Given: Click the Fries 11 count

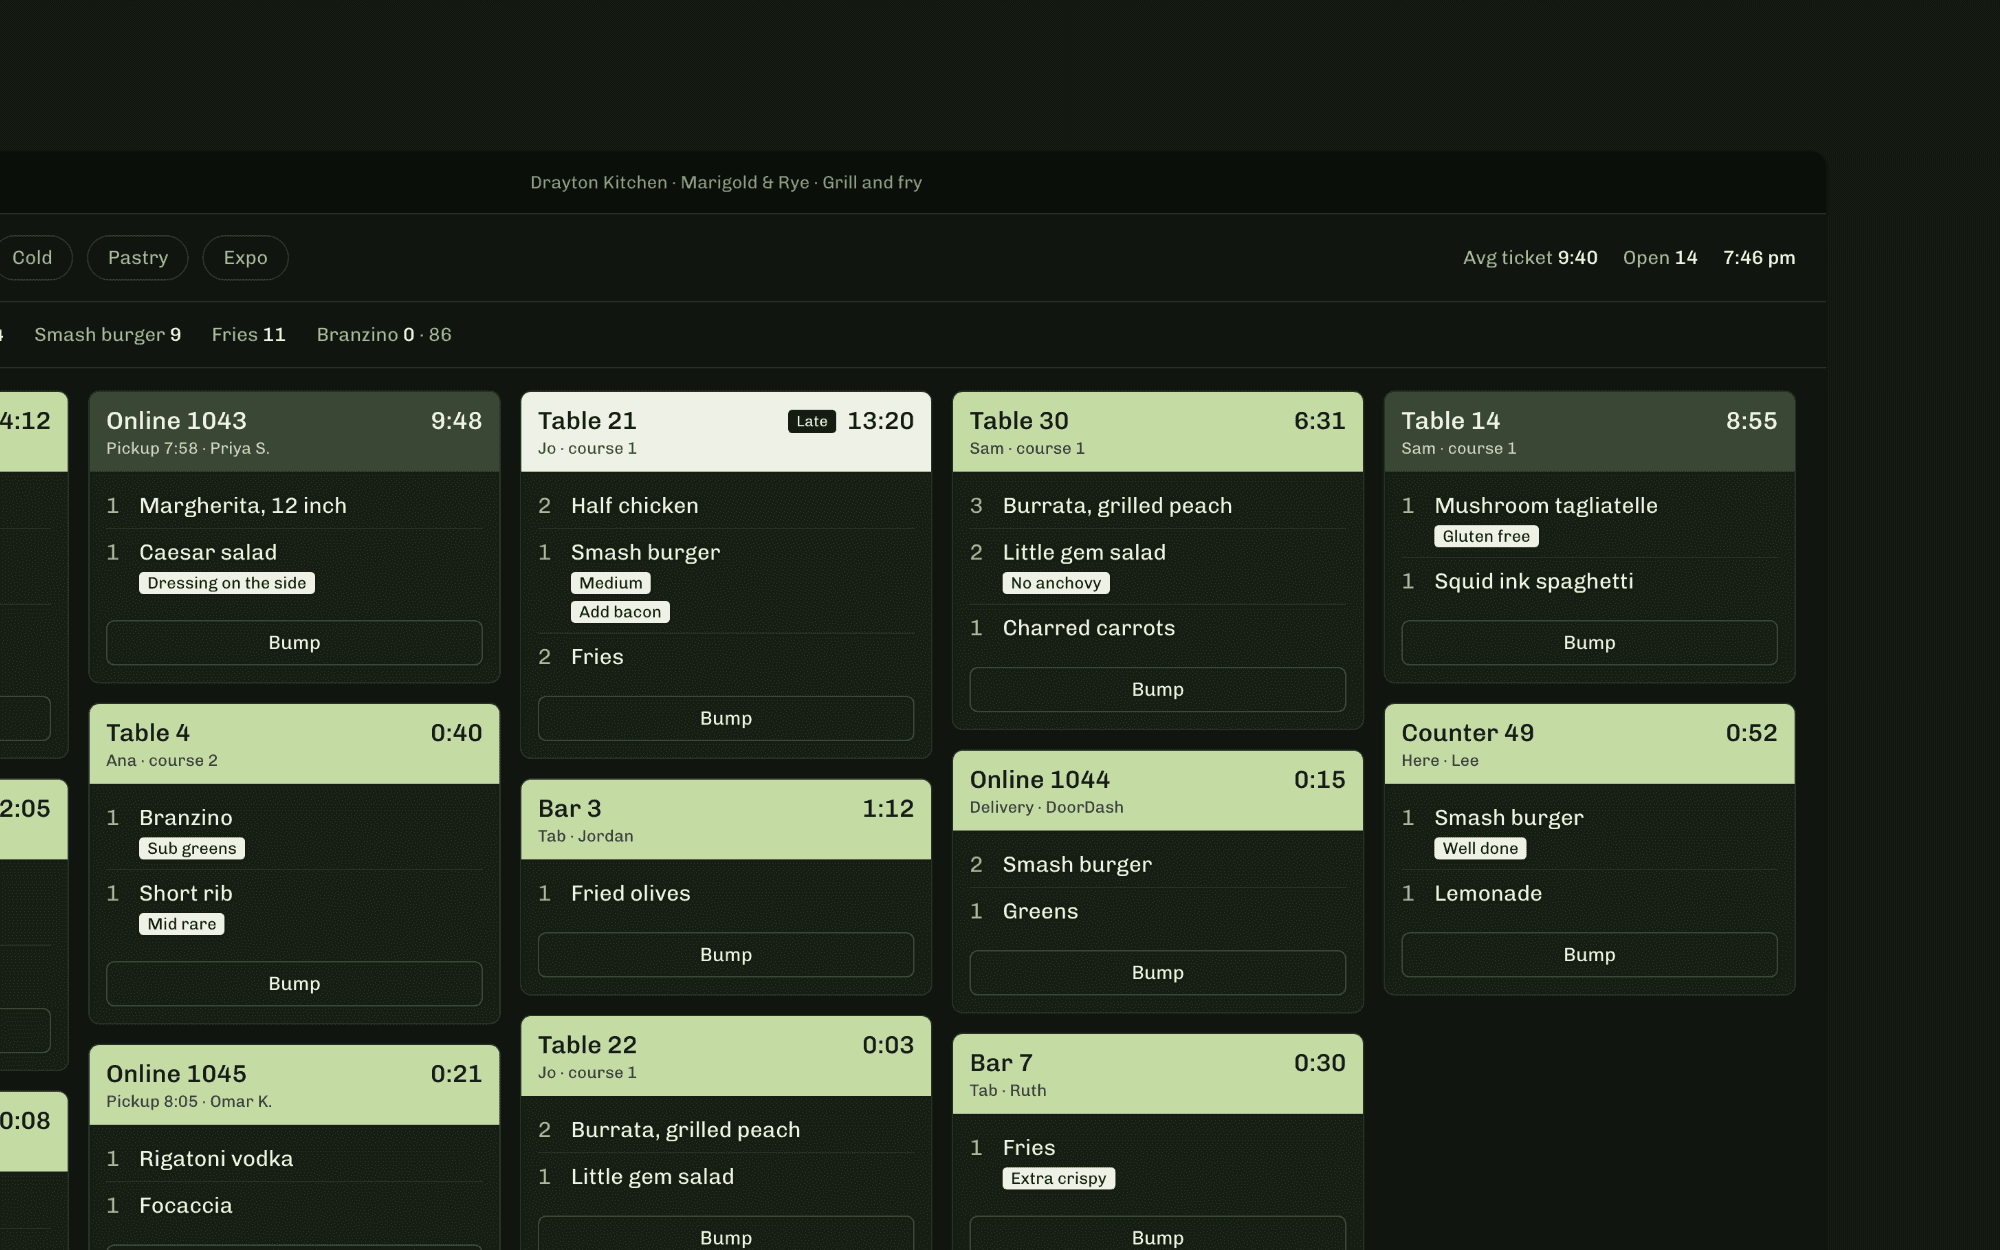Looking at the screenshot, I should (249, 335).
